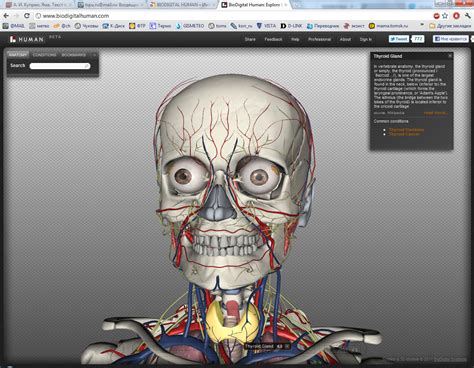Switch to the BIODIGITAL HUMAN browser tab
Screen dimensions: 474x368
pos(182,5)
